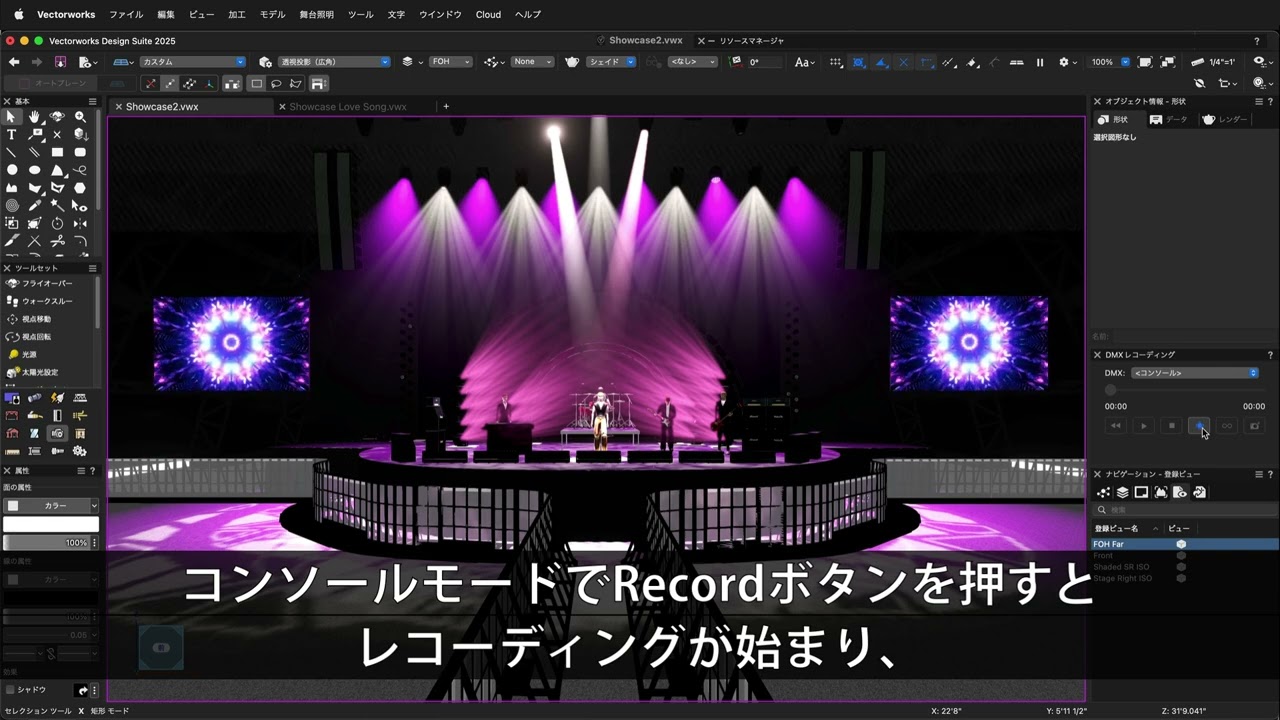The image size is (1280, 720).
Task: Activate the pan (hand) tool
Action: [x=34, y=116]
